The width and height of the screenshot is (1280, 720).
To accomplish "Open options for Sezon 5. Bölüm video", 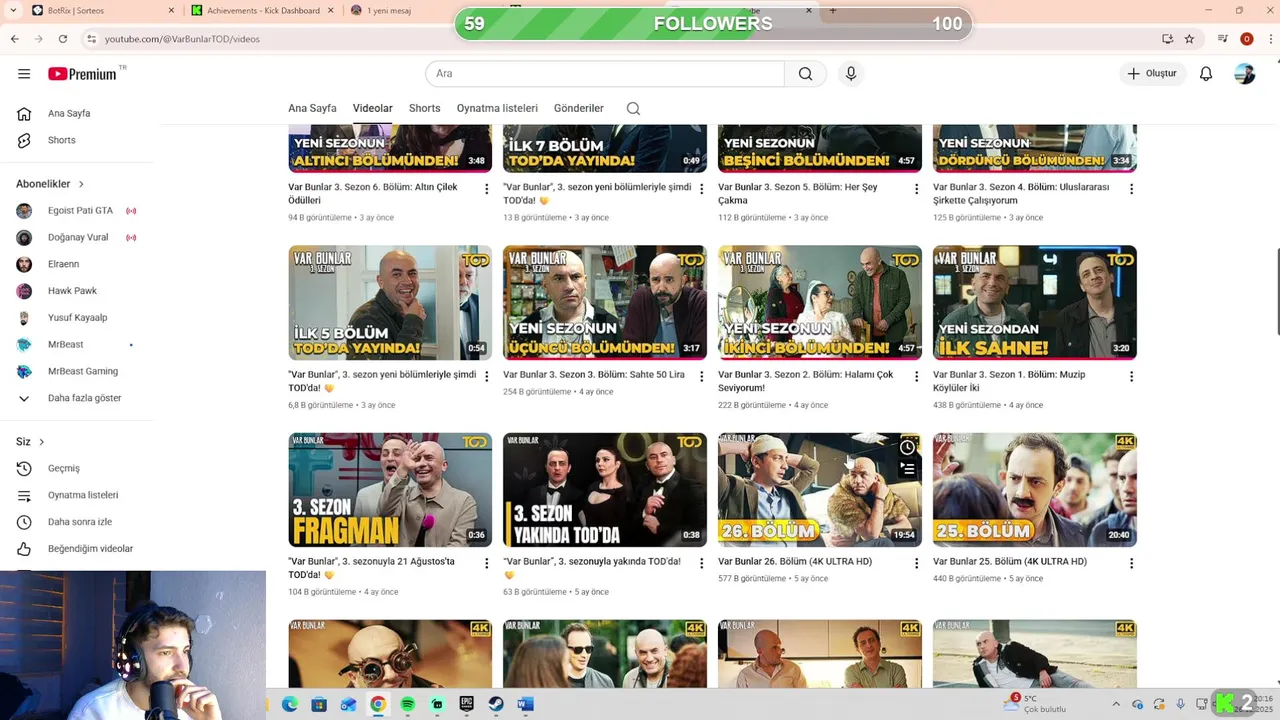I will [x=916, y=189].
